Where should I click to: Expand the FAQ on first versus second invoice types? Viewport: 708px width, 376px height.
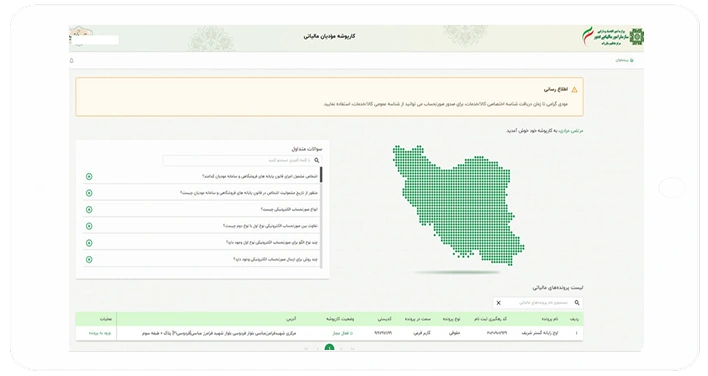tap(89, 226)
